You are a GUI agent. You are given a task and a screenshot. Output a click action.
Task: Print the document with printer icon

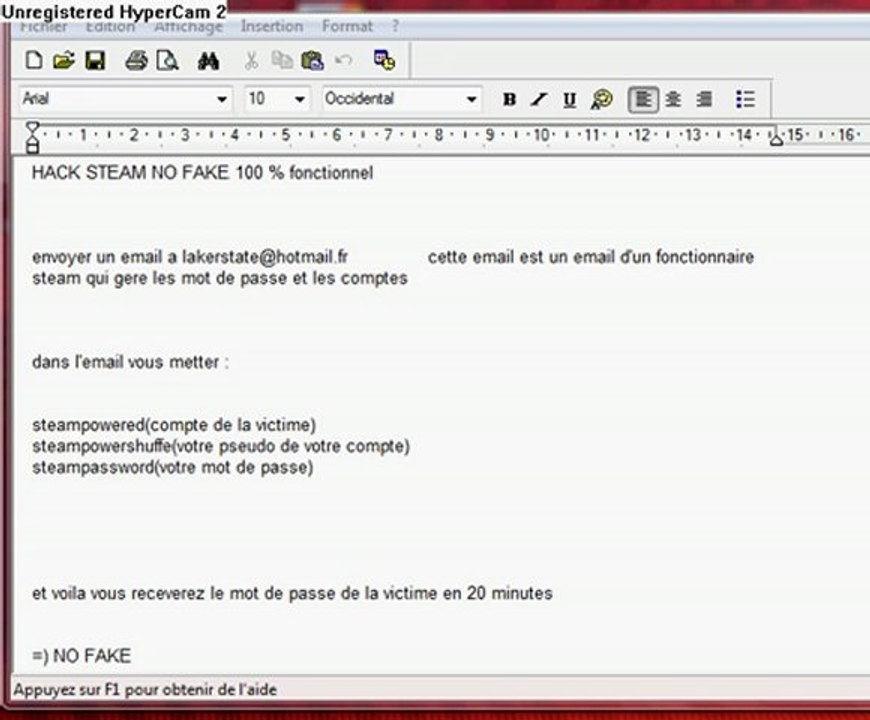(136, 60)
